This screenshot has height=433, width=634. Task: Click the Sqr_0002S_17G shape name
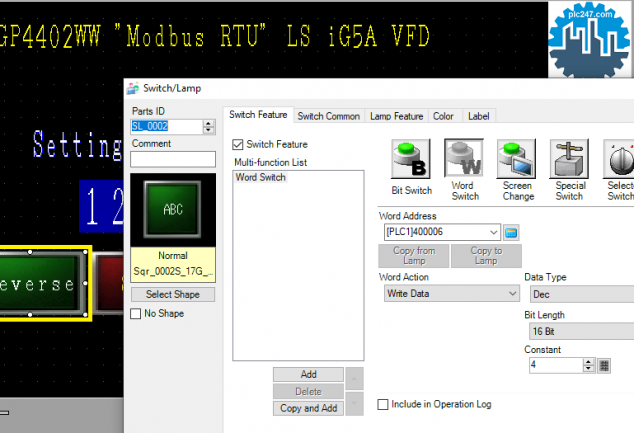point(173,271)
